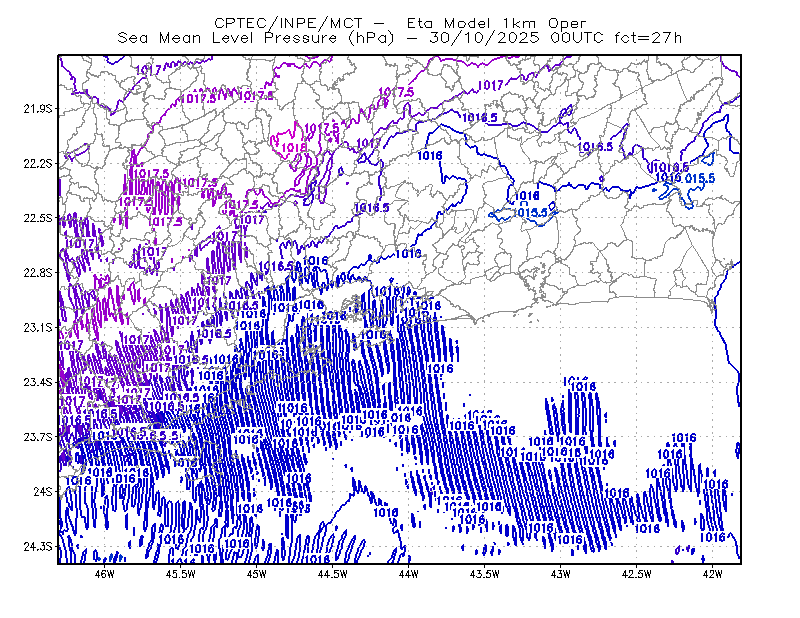Click the 43.5W longitude axis label

click(485, 574)
